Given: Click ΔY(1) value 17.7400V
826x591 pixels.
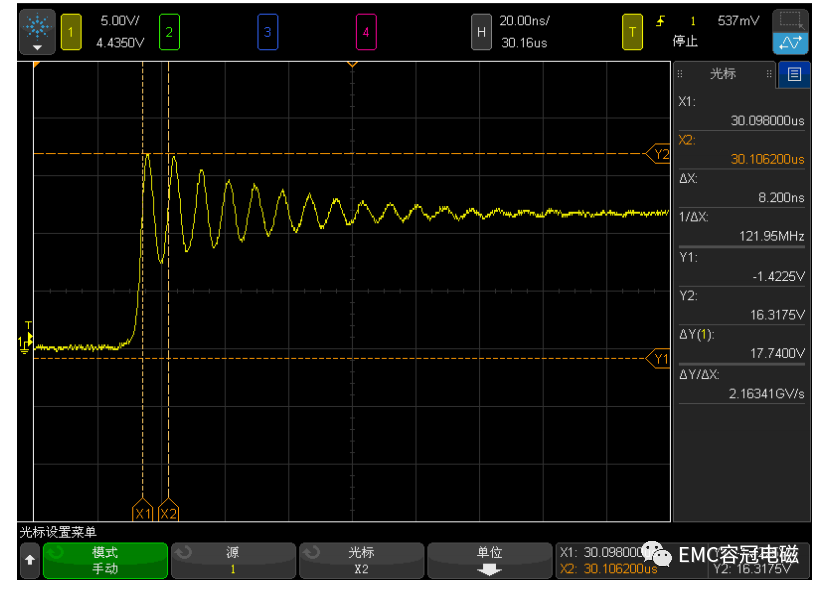Looking at the screenshot, I should [x=778, y=353].
